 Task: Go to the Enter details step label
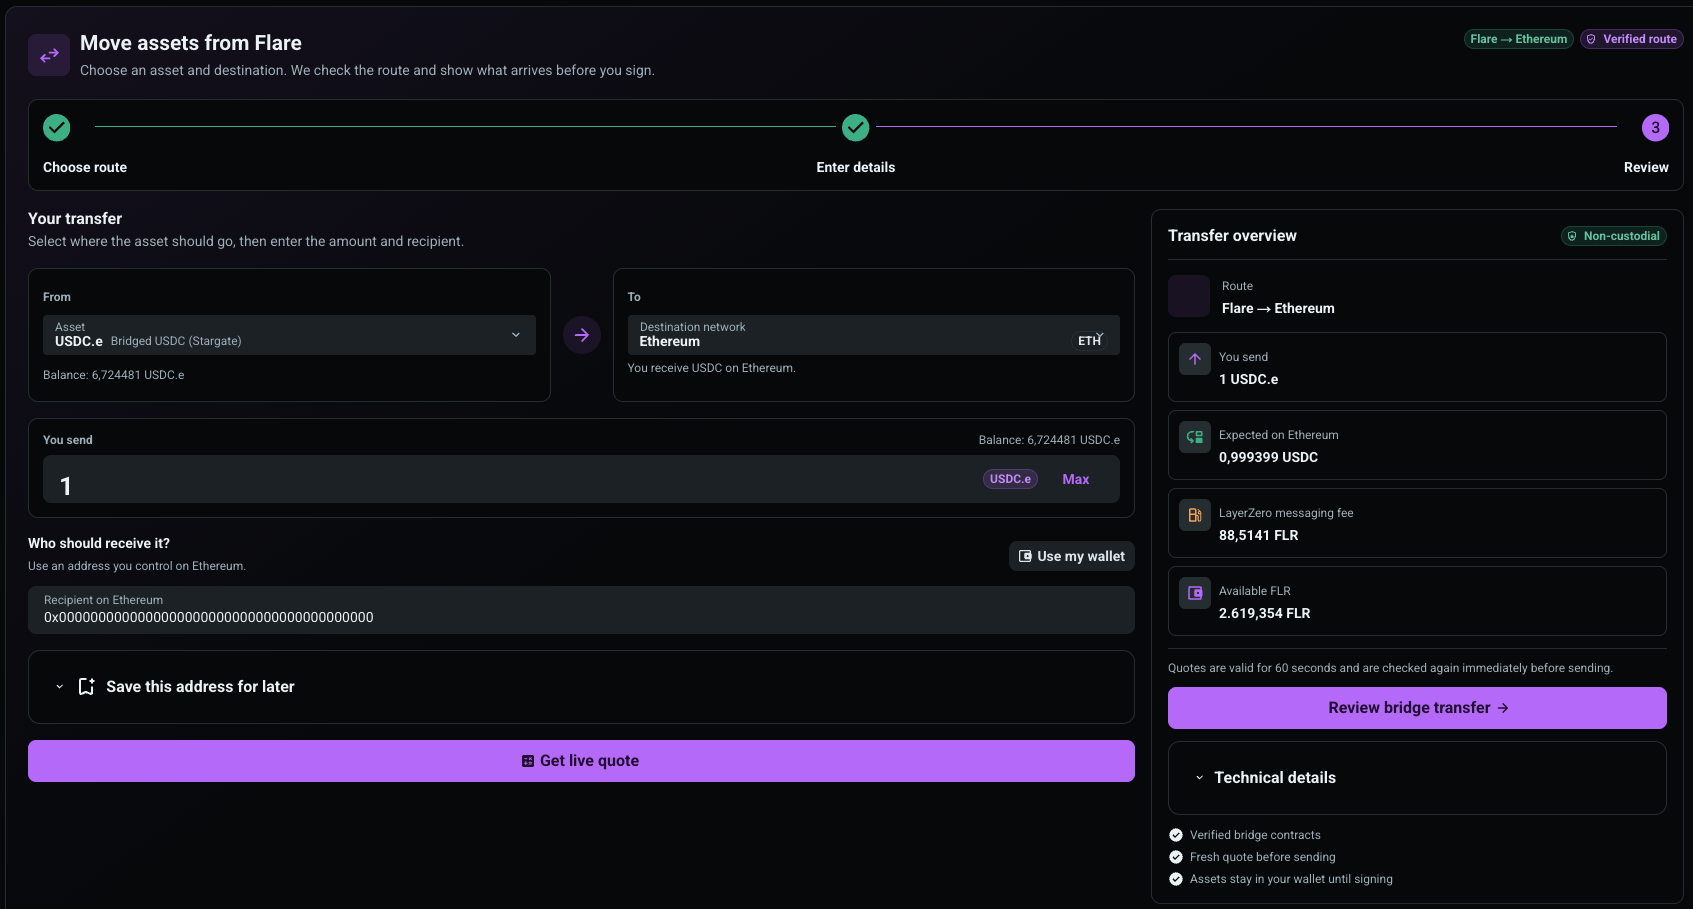tap(855, 167)
